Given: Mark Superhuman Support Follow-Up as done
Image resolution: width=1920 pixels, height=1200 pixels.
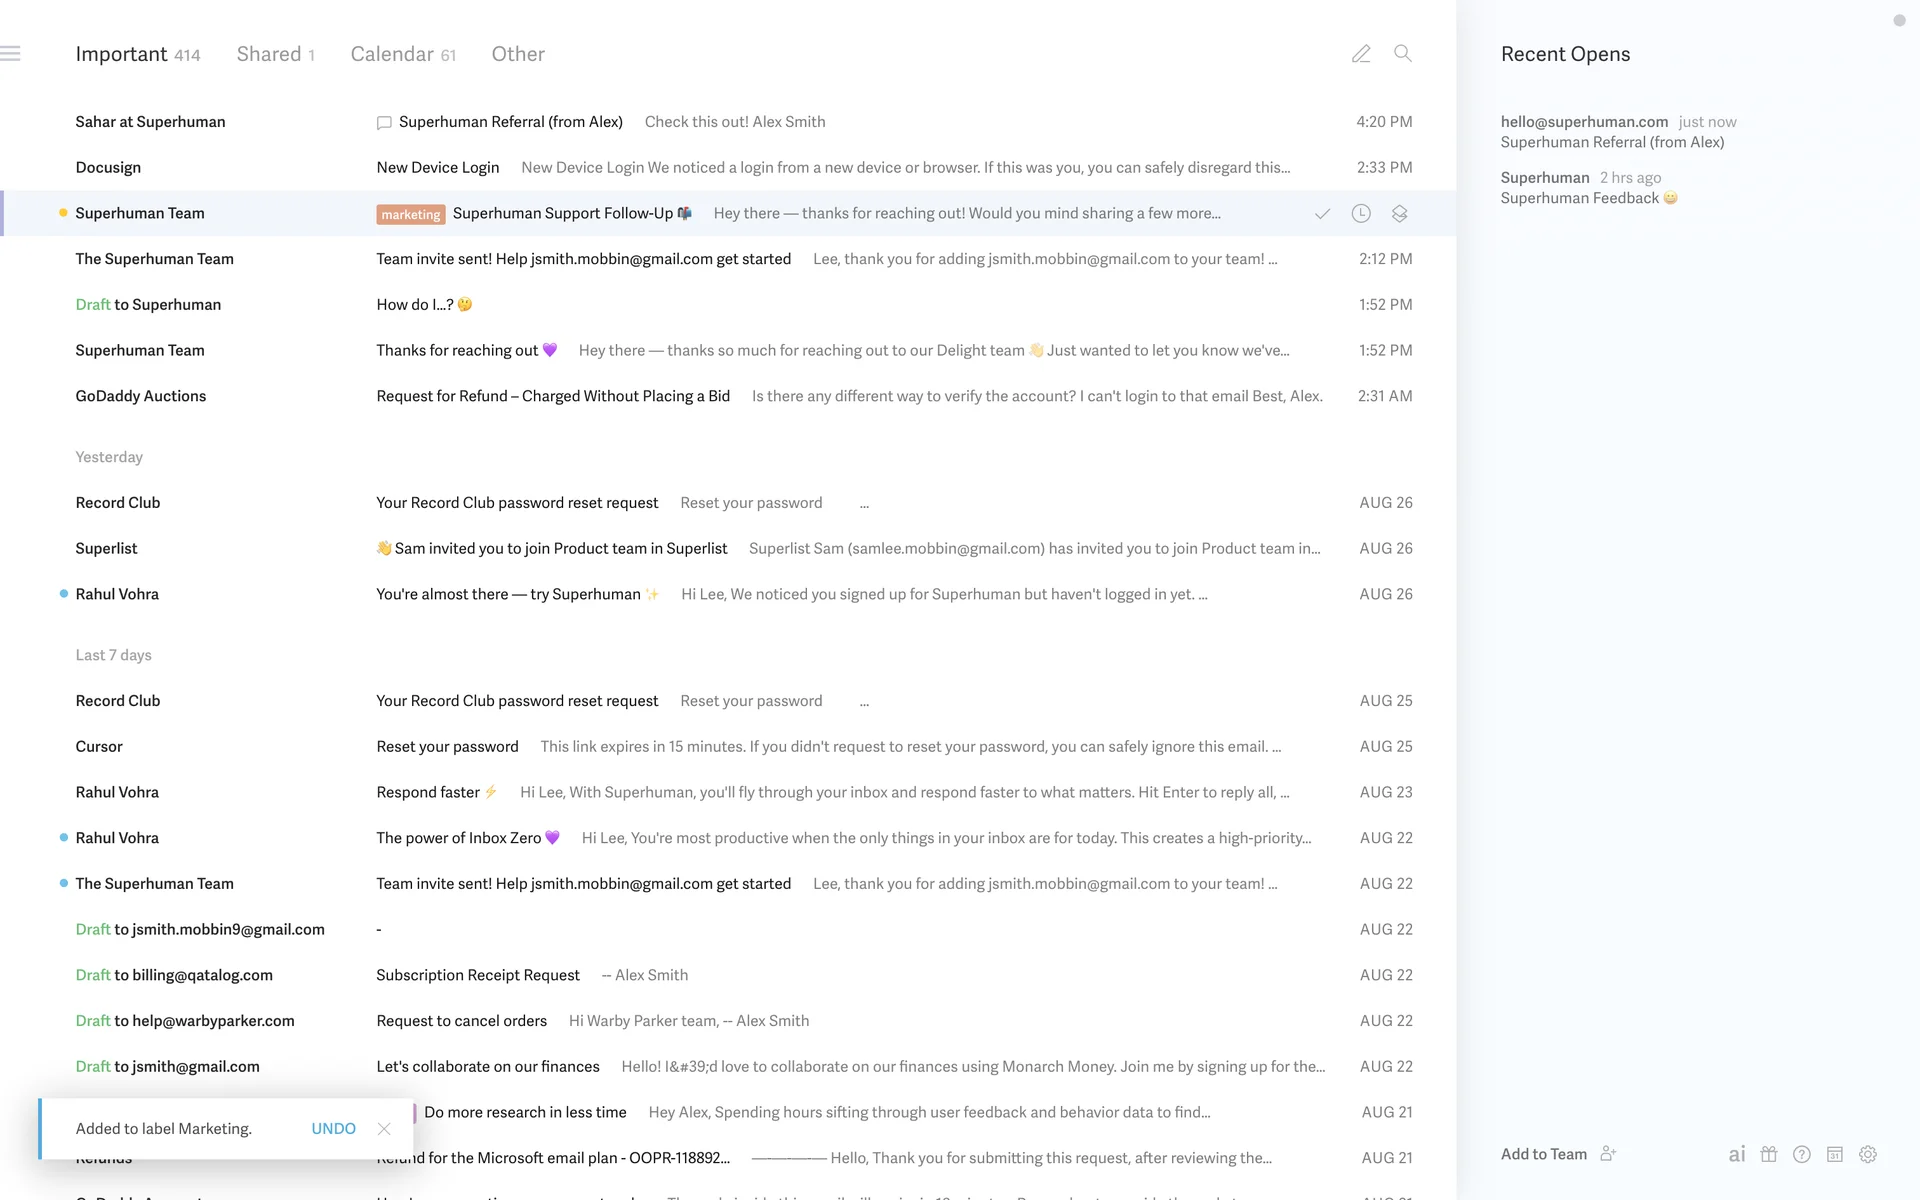Looking at the screenshot, I should 1322,214.
